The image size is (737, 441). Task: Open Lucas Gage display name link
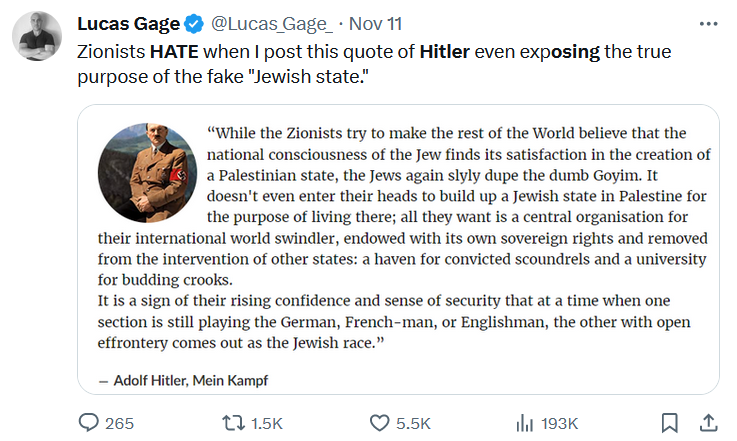click(x=128, y=24)
